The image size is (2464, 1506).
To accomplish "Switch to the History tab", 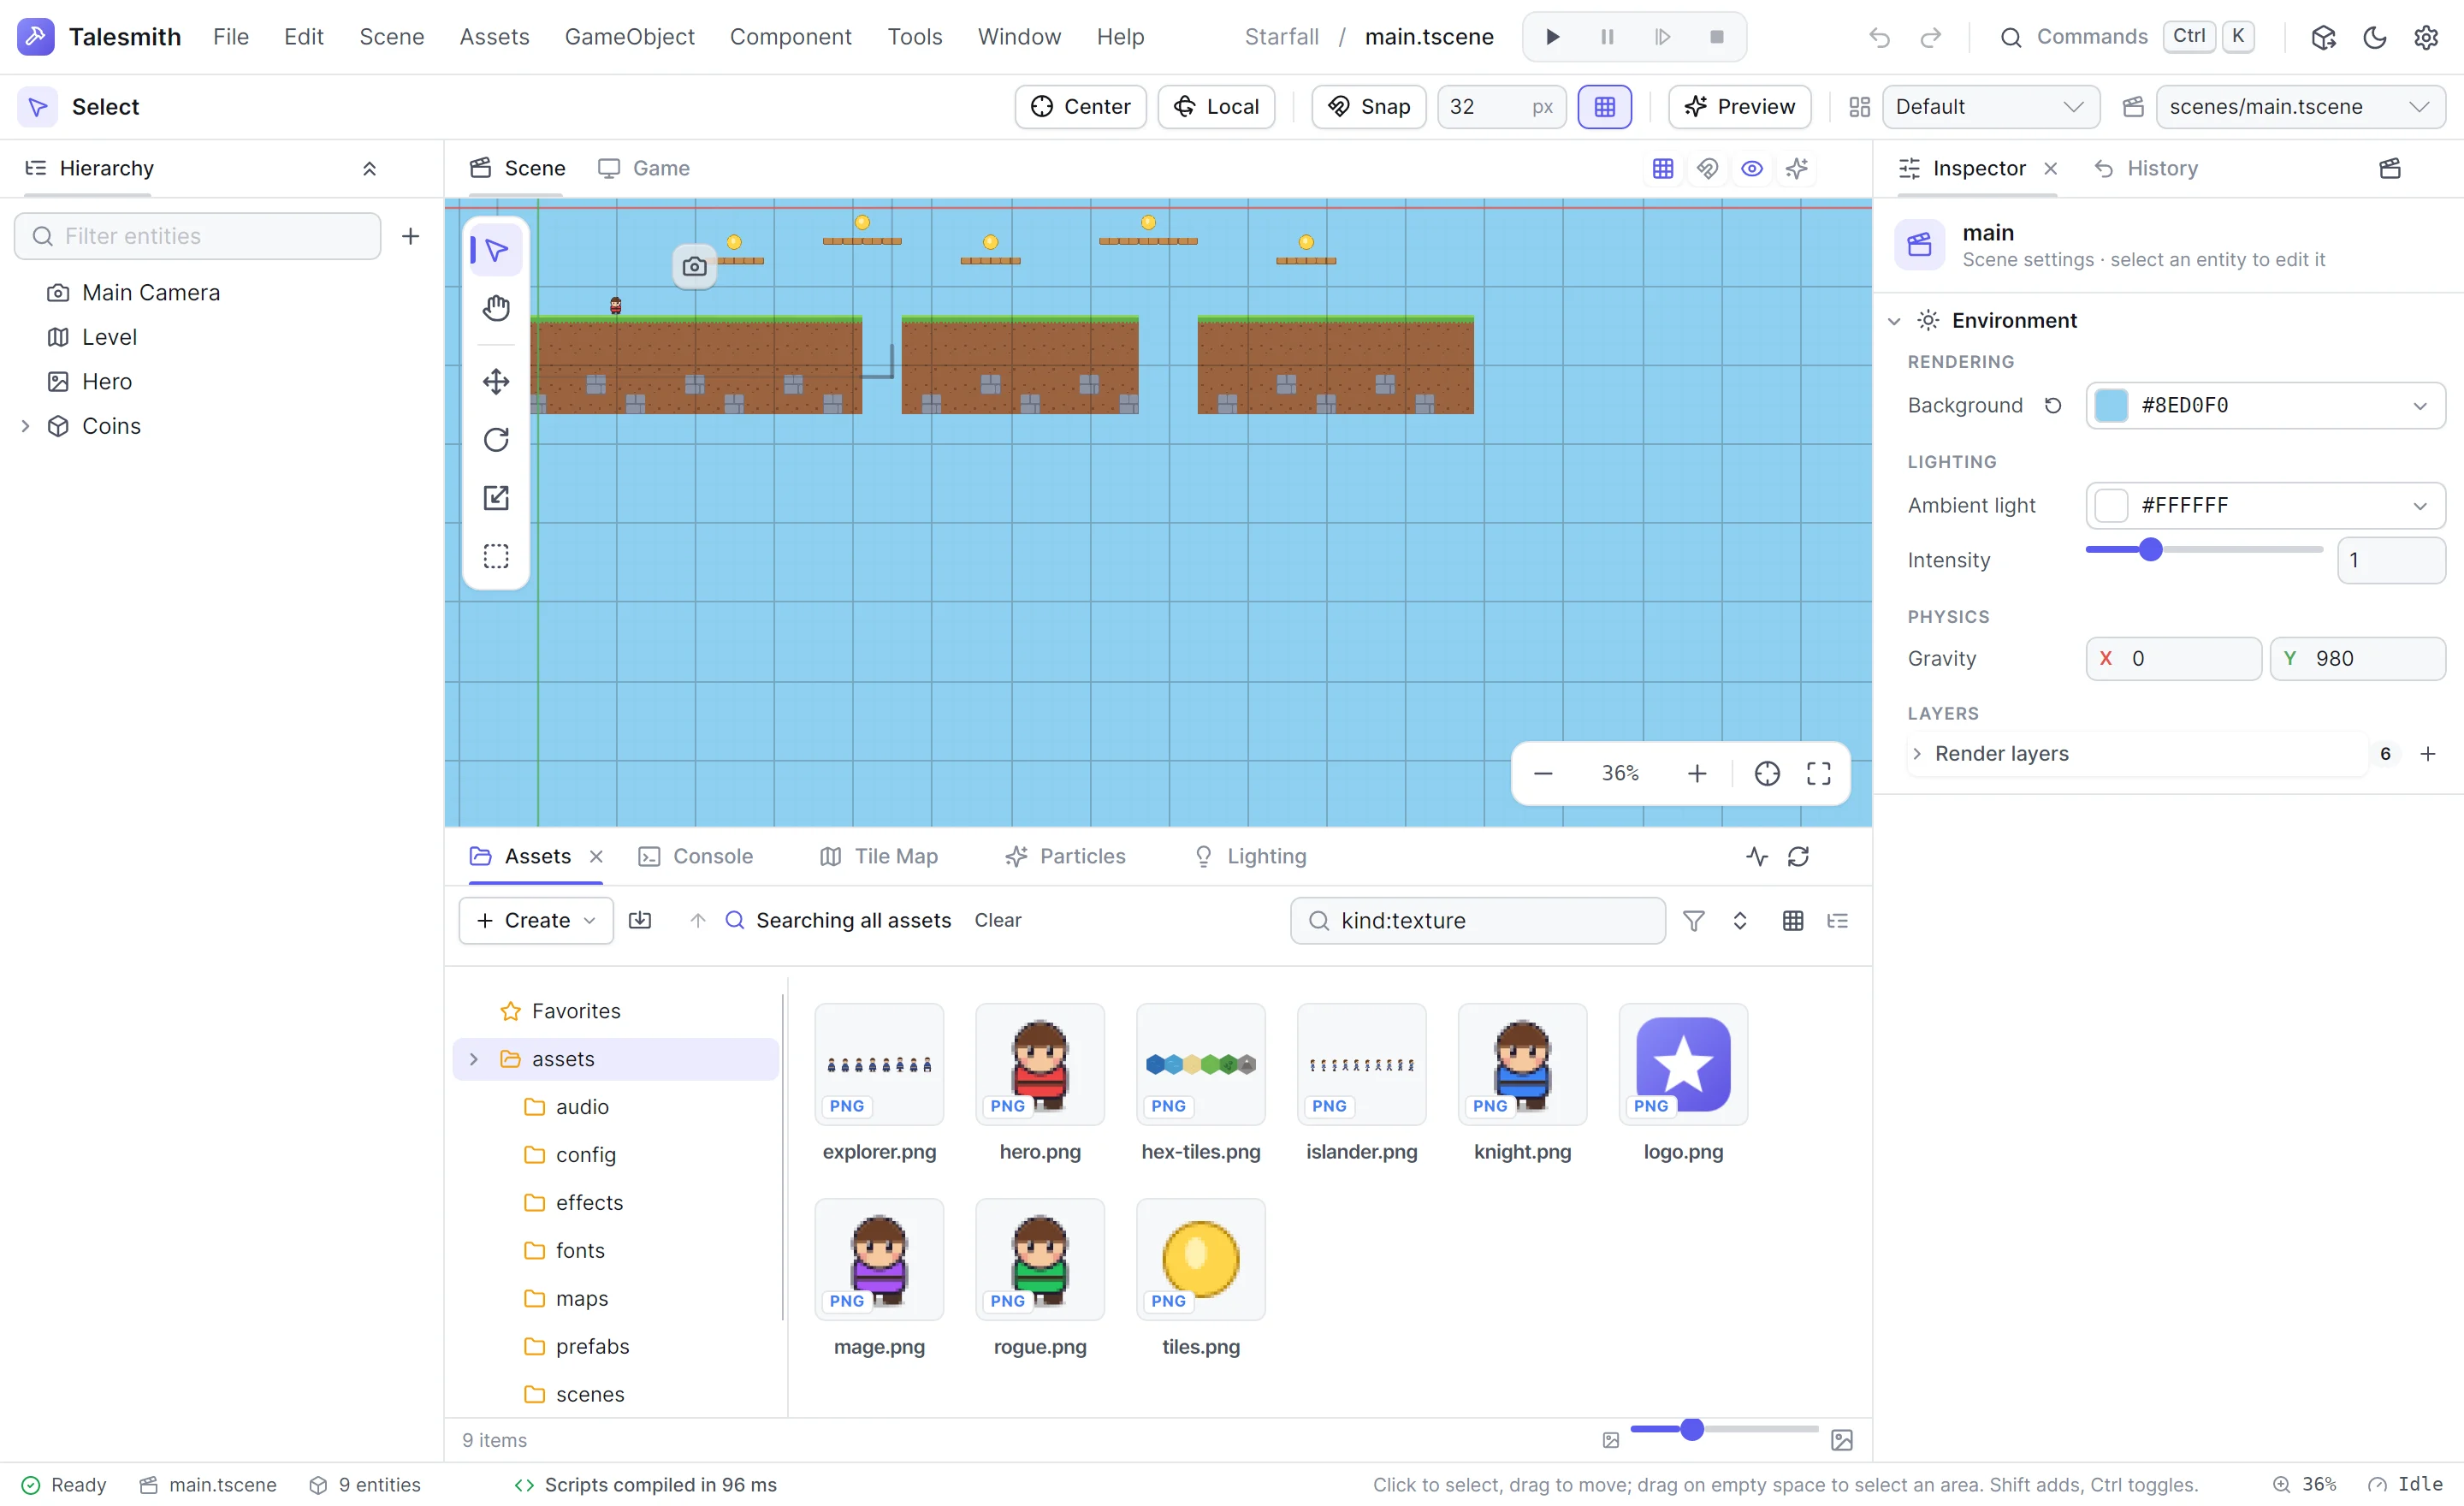I will coord(2146,168).
